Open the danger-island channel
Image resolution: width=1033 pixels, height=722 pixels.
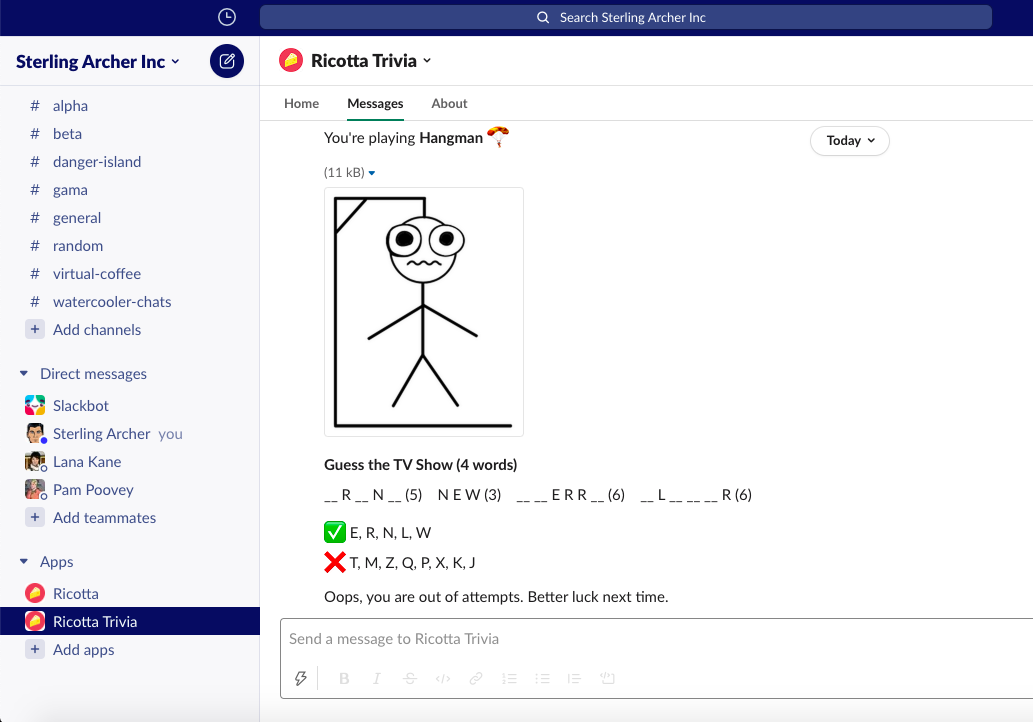[x=96, y=161]
